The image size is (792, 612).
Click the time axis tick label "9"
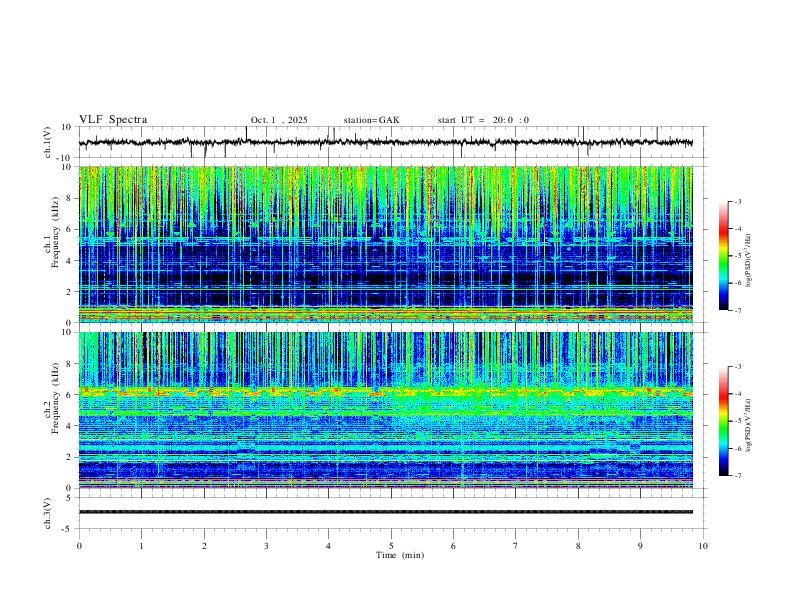(x=640, y=546)
